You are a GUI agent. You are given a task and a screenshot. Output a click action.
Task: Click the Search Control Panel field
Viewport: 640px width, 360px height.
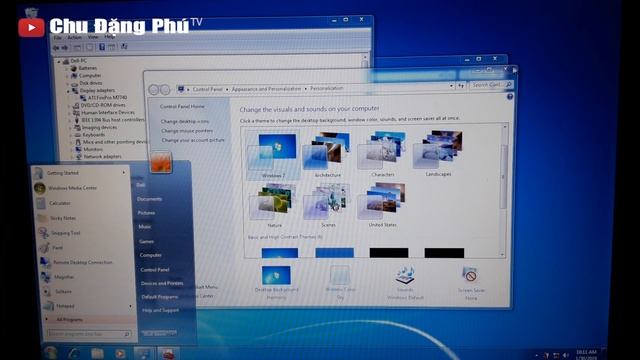pyautogui.click(x=491, y=85)
